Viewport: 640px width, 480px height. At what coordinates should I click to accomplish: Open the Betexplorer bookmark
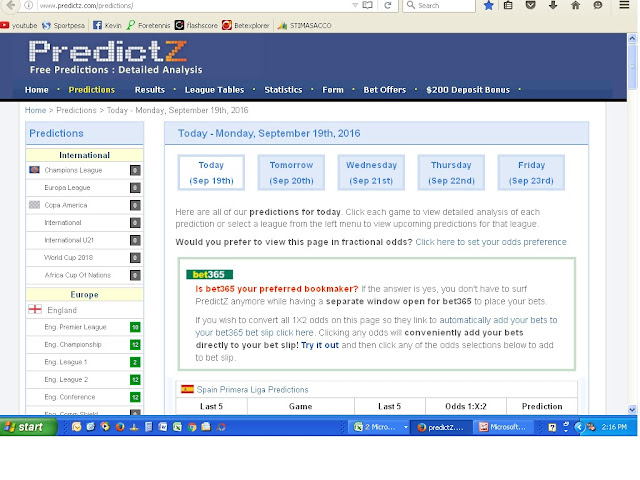pyautogui.click(x=246, y=25)
